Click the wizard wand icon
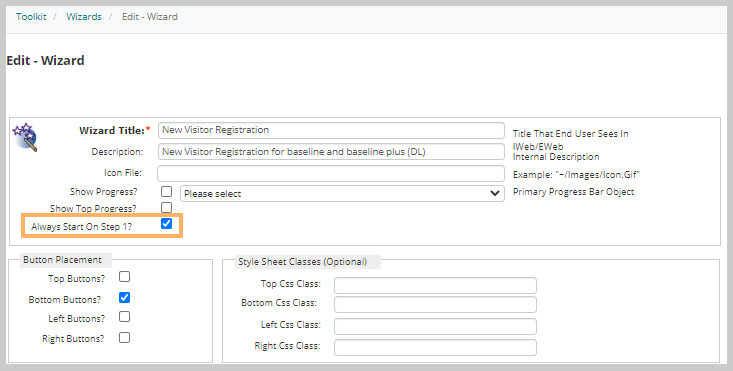733x371 pixels. (25, 137)
